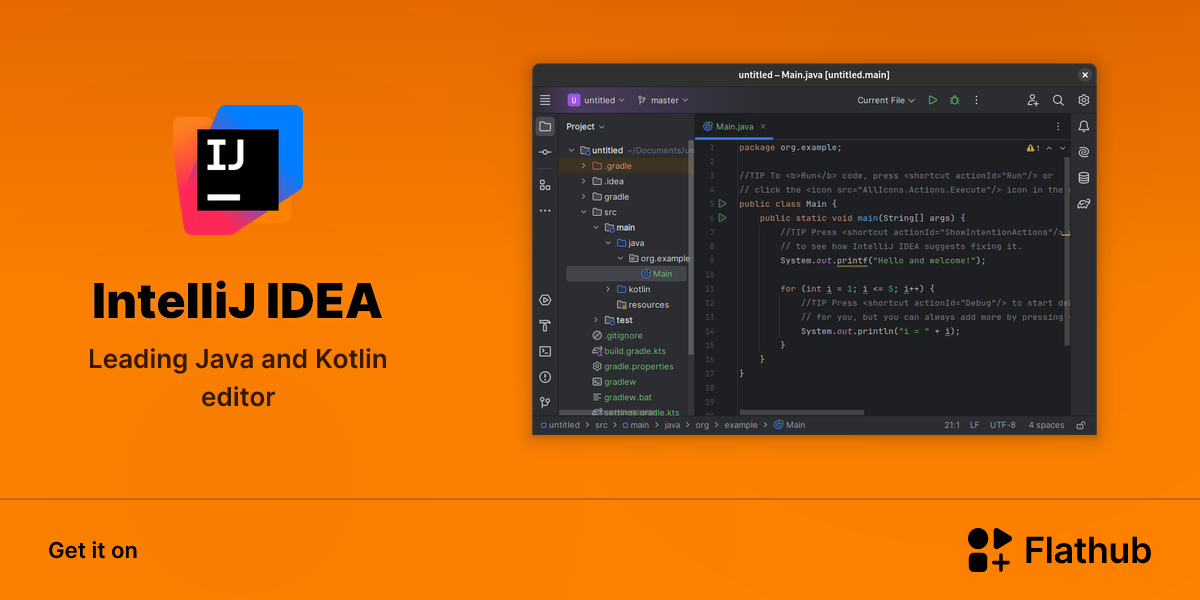Change UTF-8 file encoding in status bar
1200x600 pixels.
(1003, 425)
